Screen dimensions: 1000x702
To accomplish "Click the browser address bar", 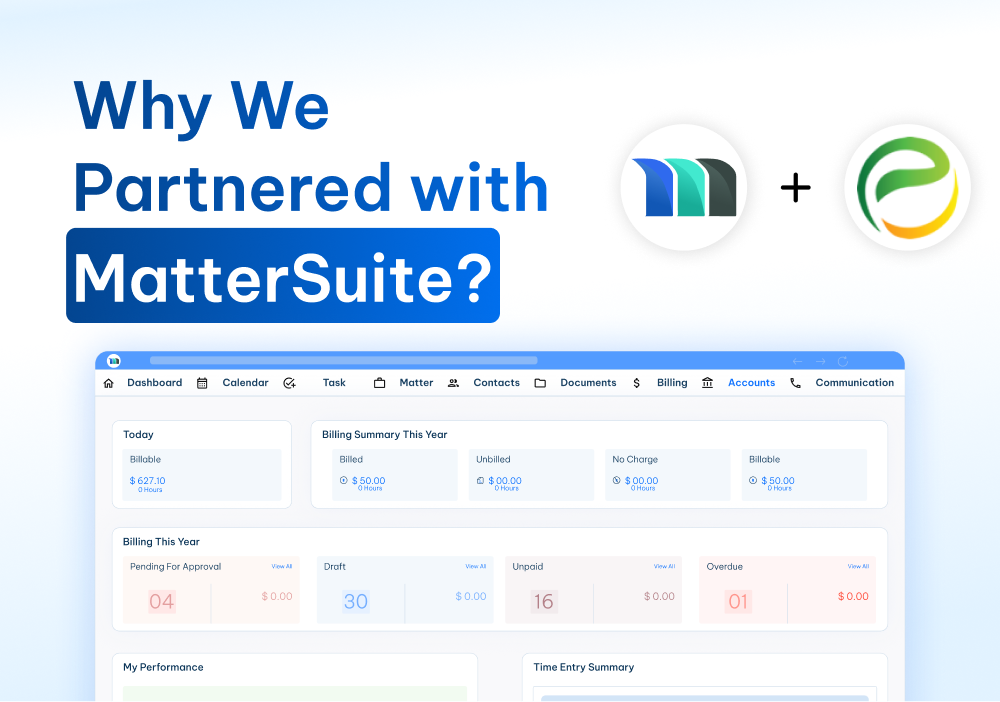I will coord(343,360).
